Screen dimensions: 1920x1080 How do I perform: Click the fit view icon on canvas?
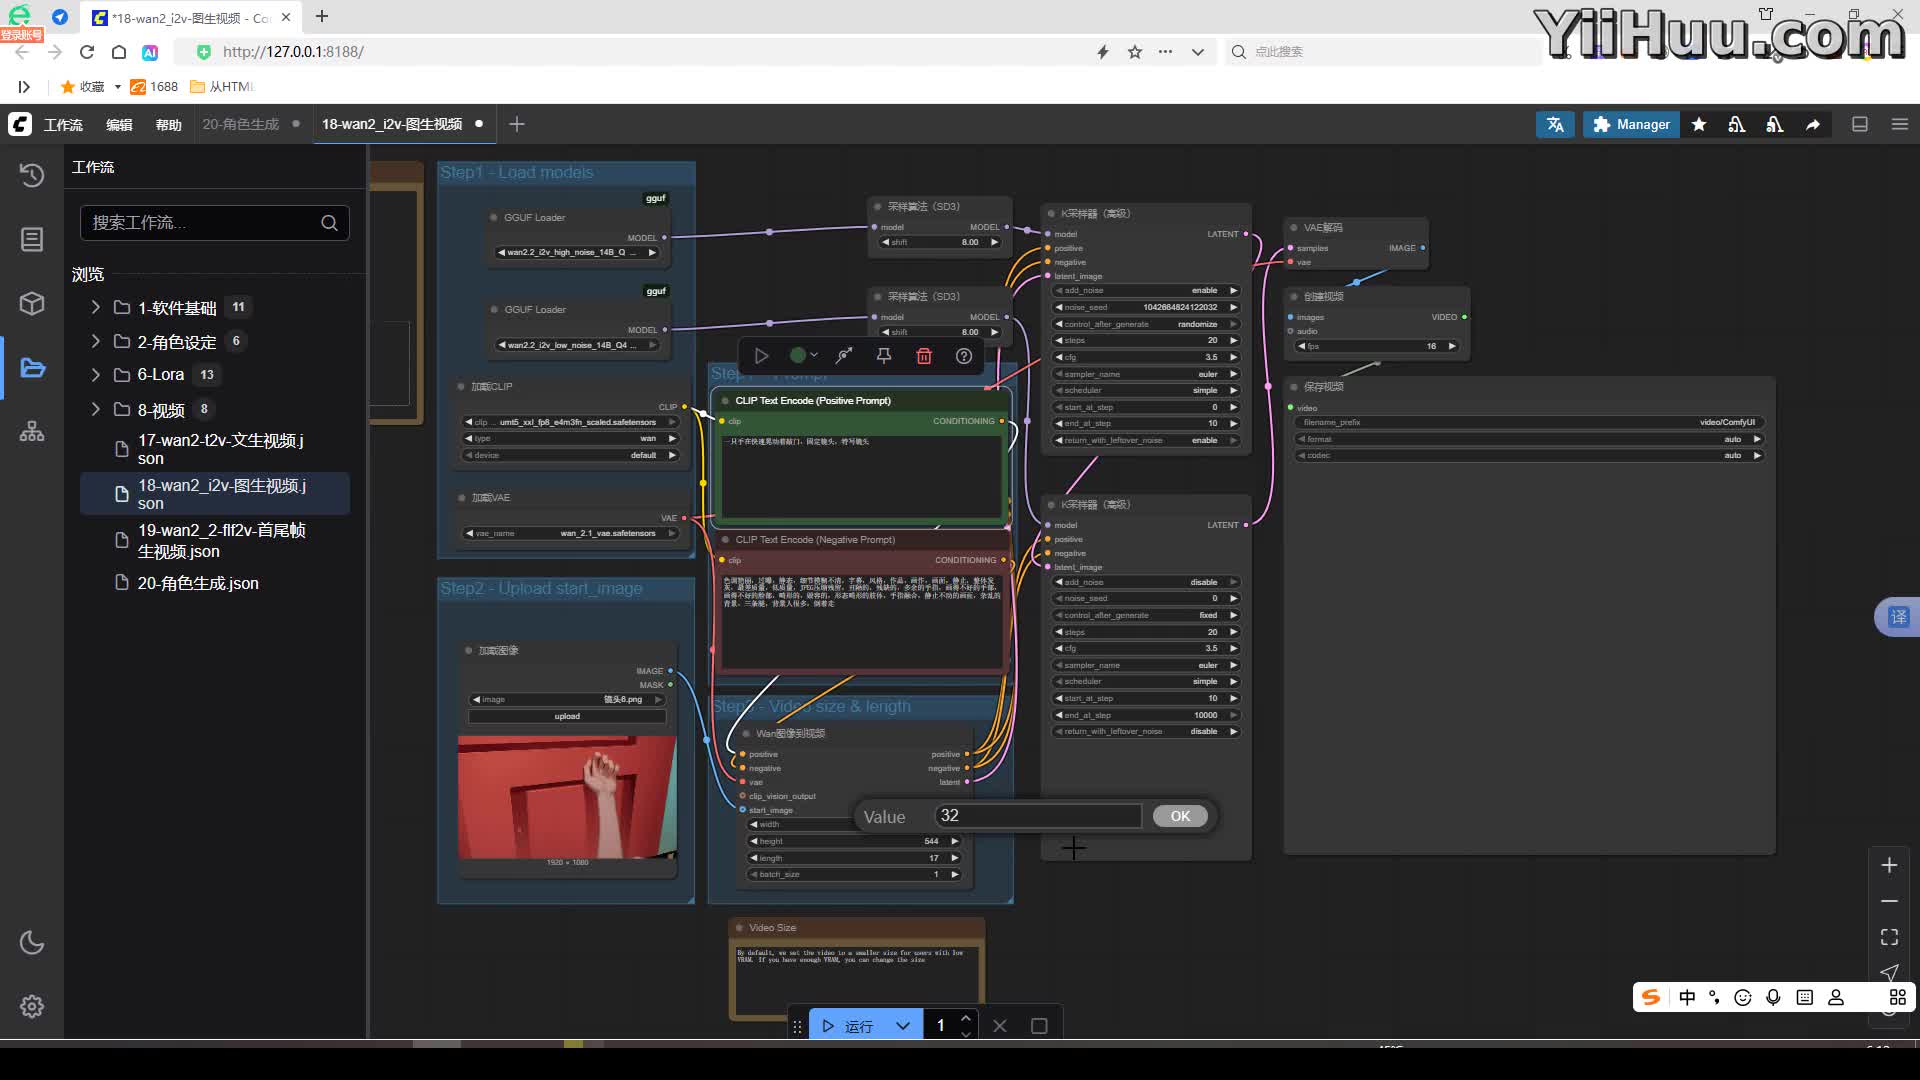[1889, 937]
